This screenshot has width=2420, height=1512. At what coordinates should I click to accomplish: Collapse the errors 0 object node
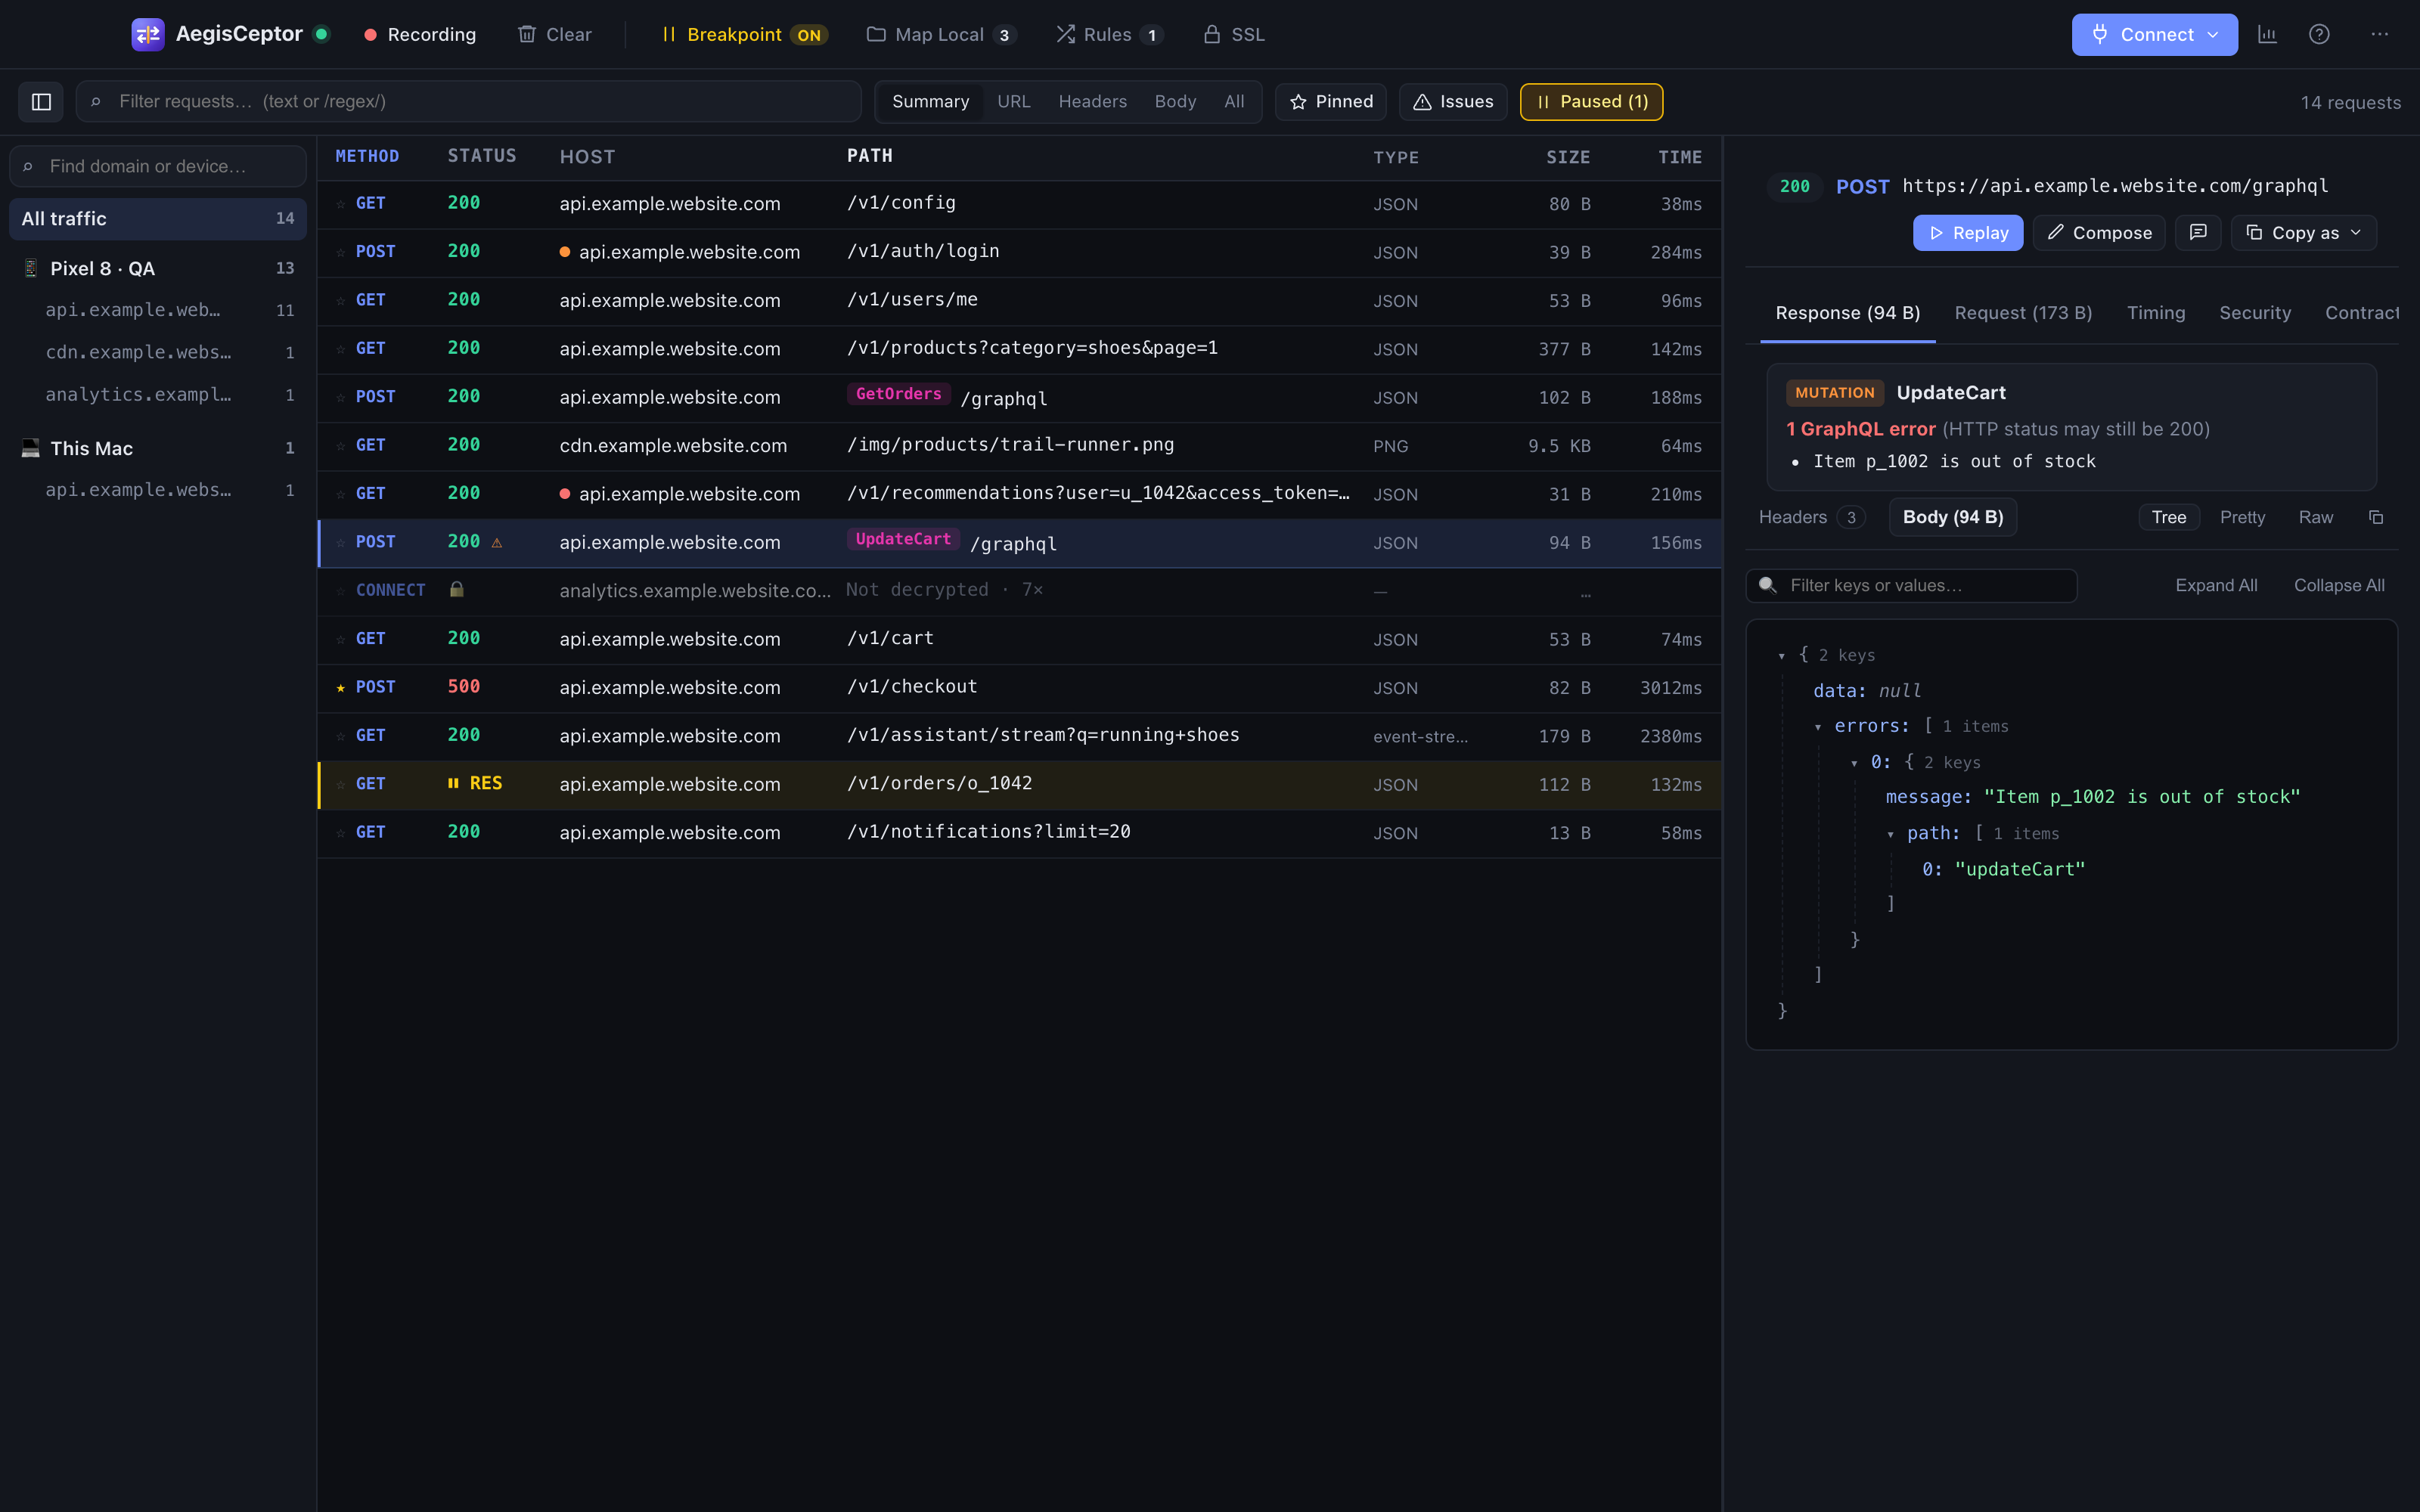1854,763
